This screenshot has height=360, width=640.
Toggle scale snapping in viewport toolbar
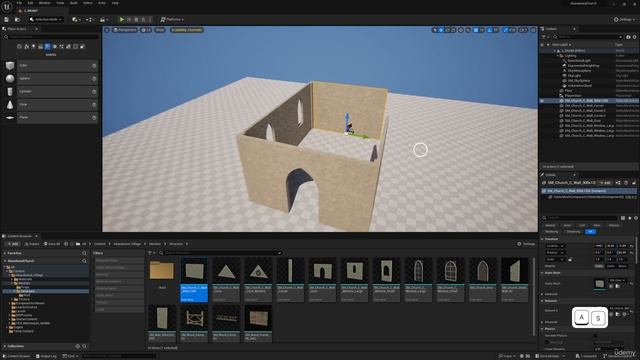(506, 30)
